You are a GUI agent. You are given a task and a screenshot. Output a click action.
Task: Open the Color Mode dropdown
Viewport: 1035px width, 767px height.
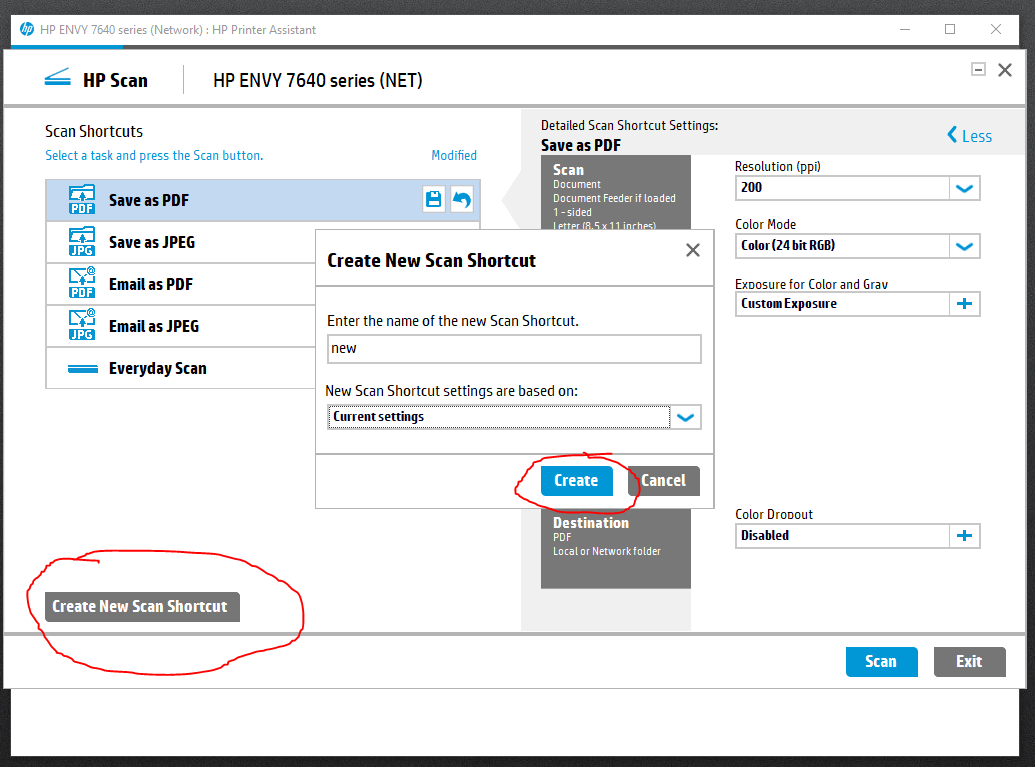tap(964, 246)
